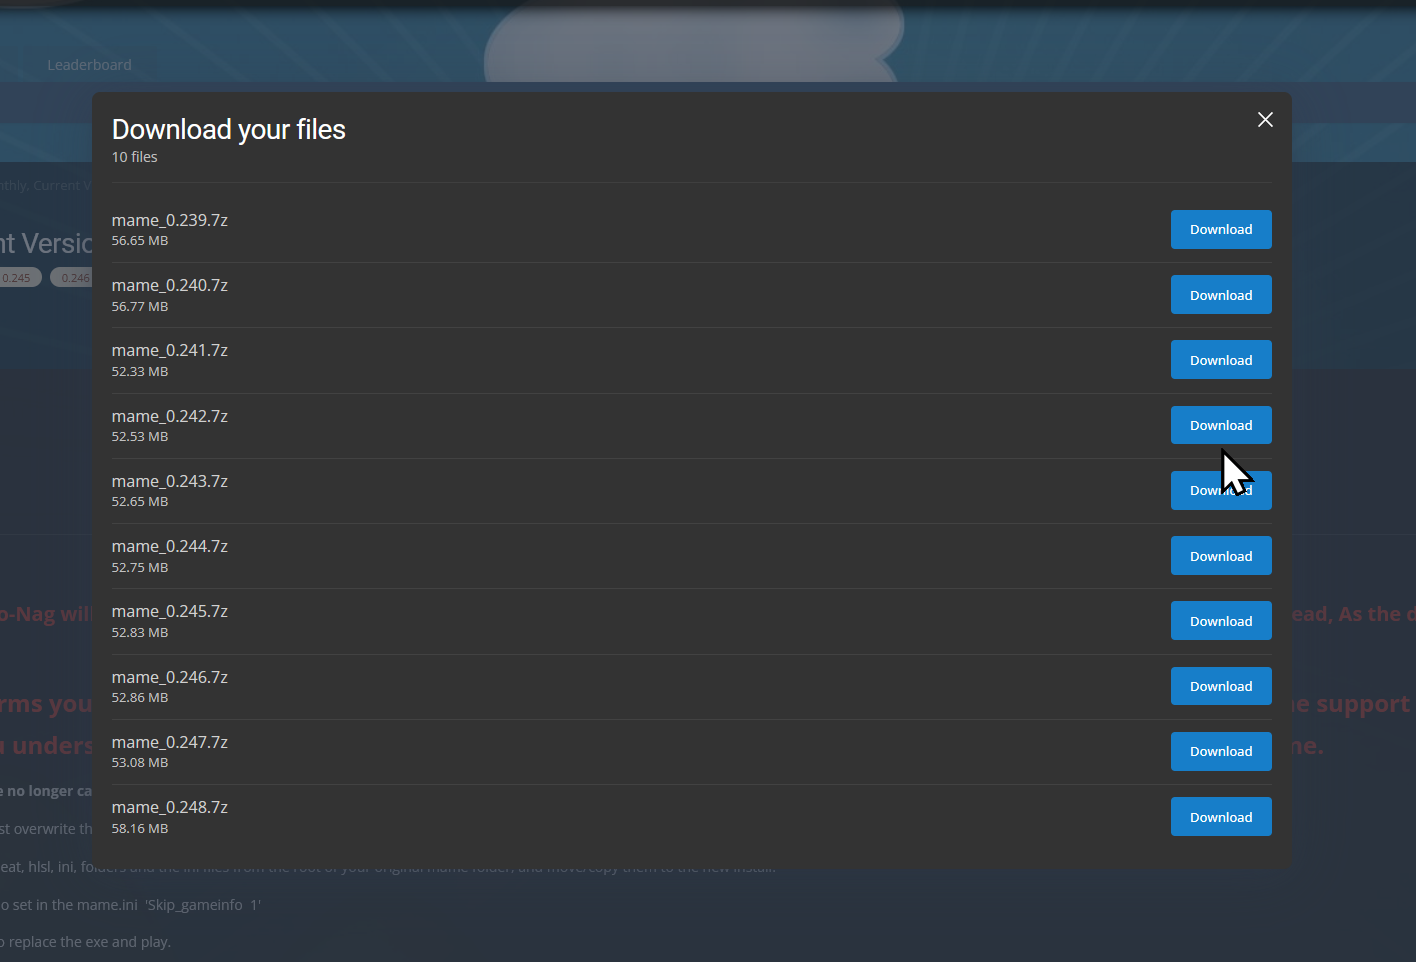Click the 10 files count text

point(135,157)
